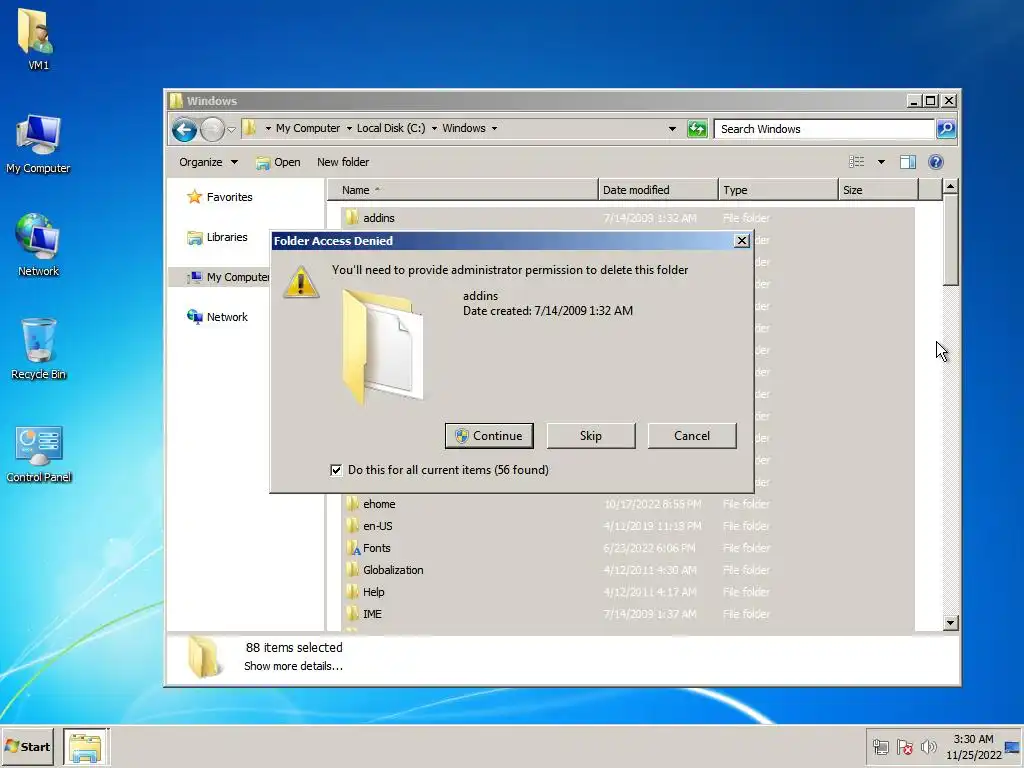Click the search magnifier button
The image size is (1024, 768).
point(946,129)
